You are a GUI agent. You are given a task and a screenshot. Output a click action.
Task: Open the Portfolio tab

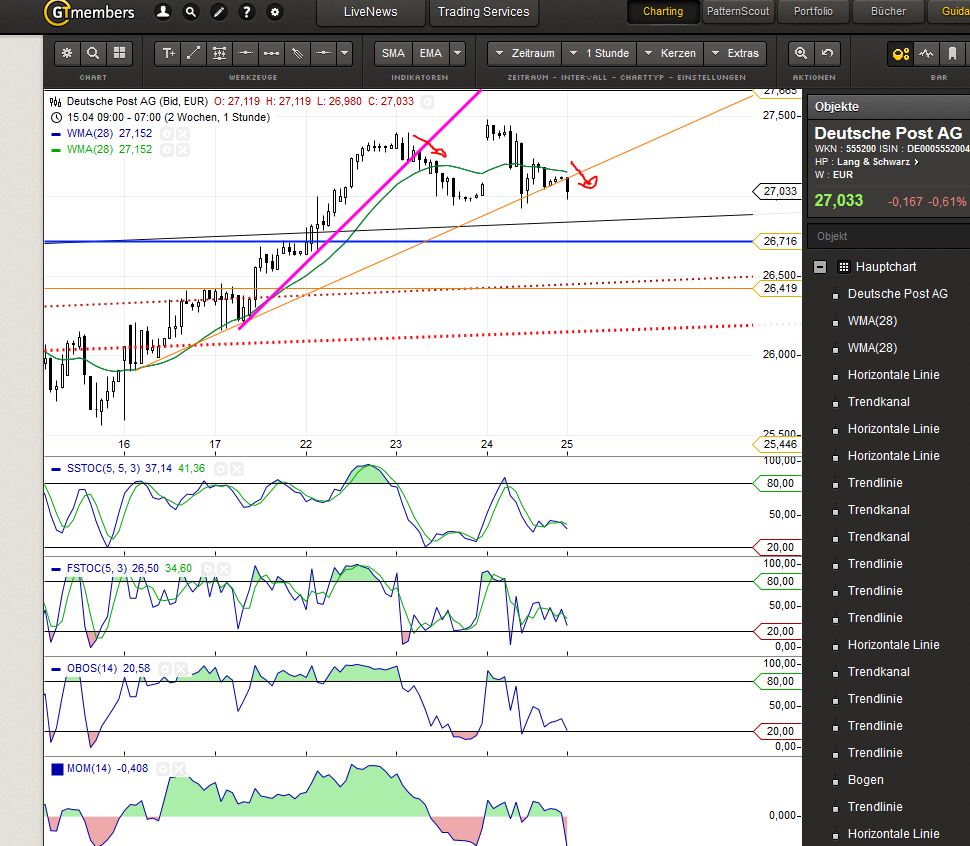click(813, 12)
